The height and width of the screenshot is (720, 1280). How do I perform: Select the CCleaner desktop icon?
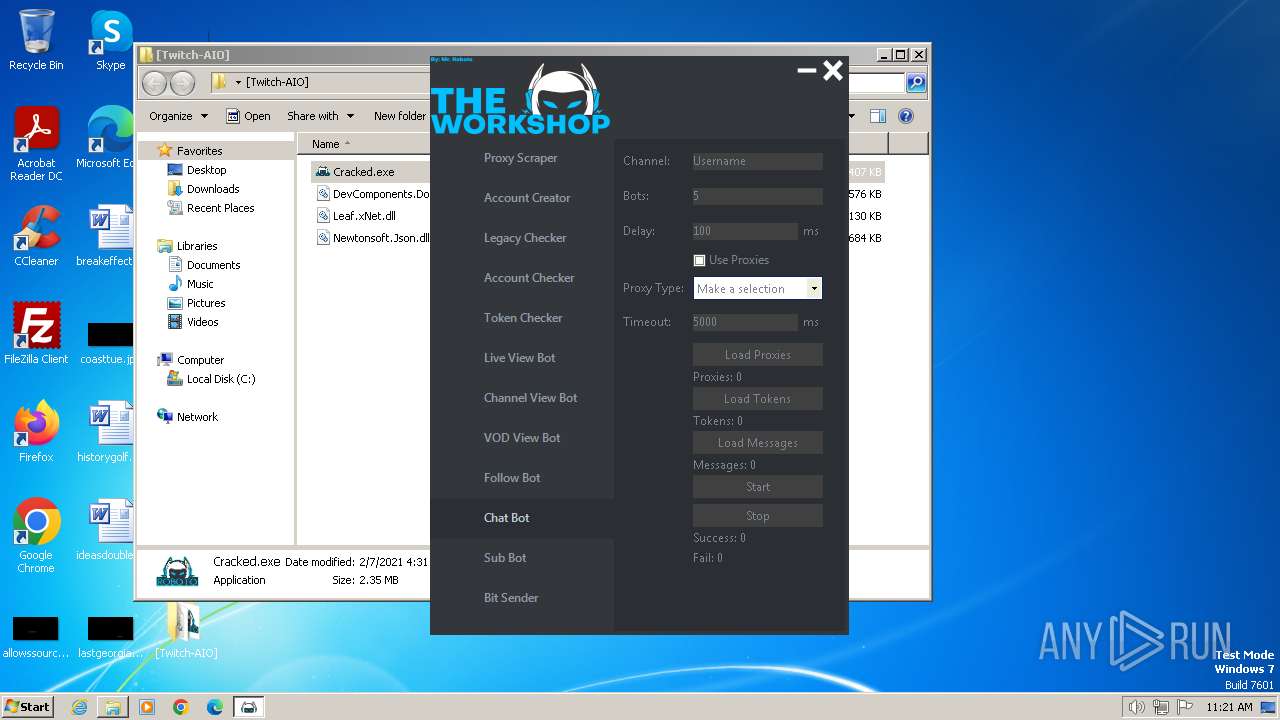(x=36, y=236)
